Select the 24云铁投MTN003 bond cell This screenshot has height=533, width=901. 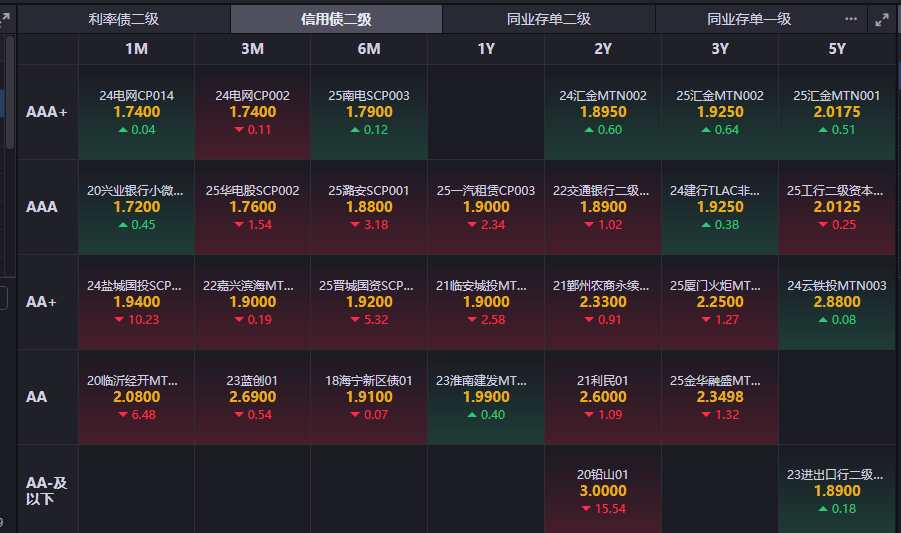pos(837,302)
